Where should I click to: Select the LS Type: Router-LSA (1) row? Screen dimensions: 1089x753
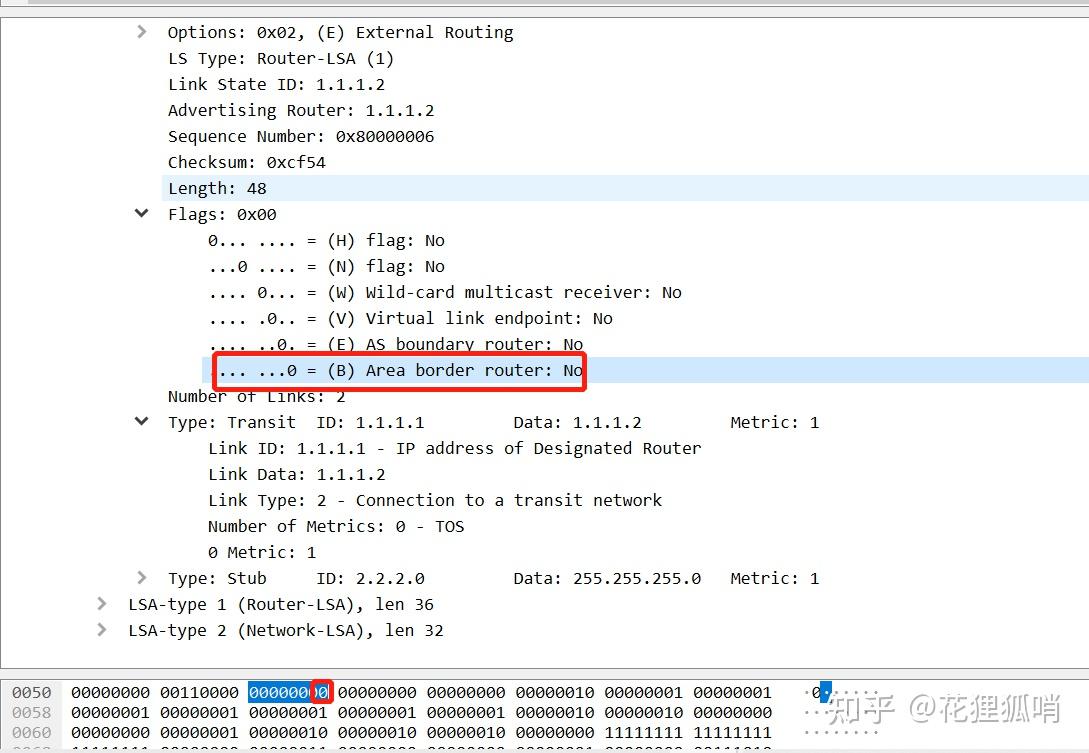tap(281, 58)
